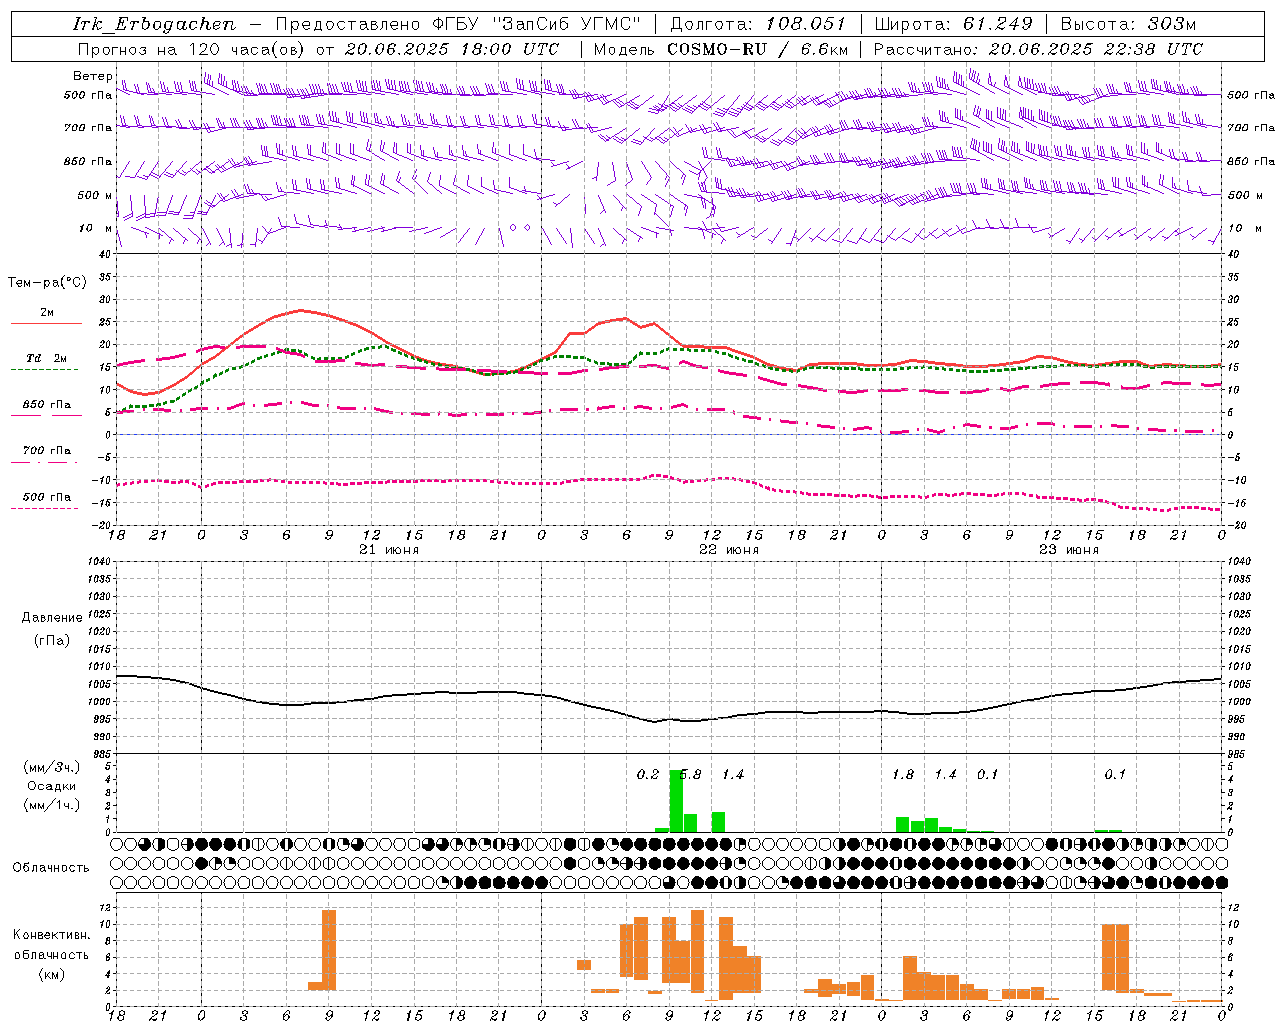Viewport: 1280px width, 1024px height.
Task: Click the '(км)' unit under convective cloudiness
Action: pos(52,975)
